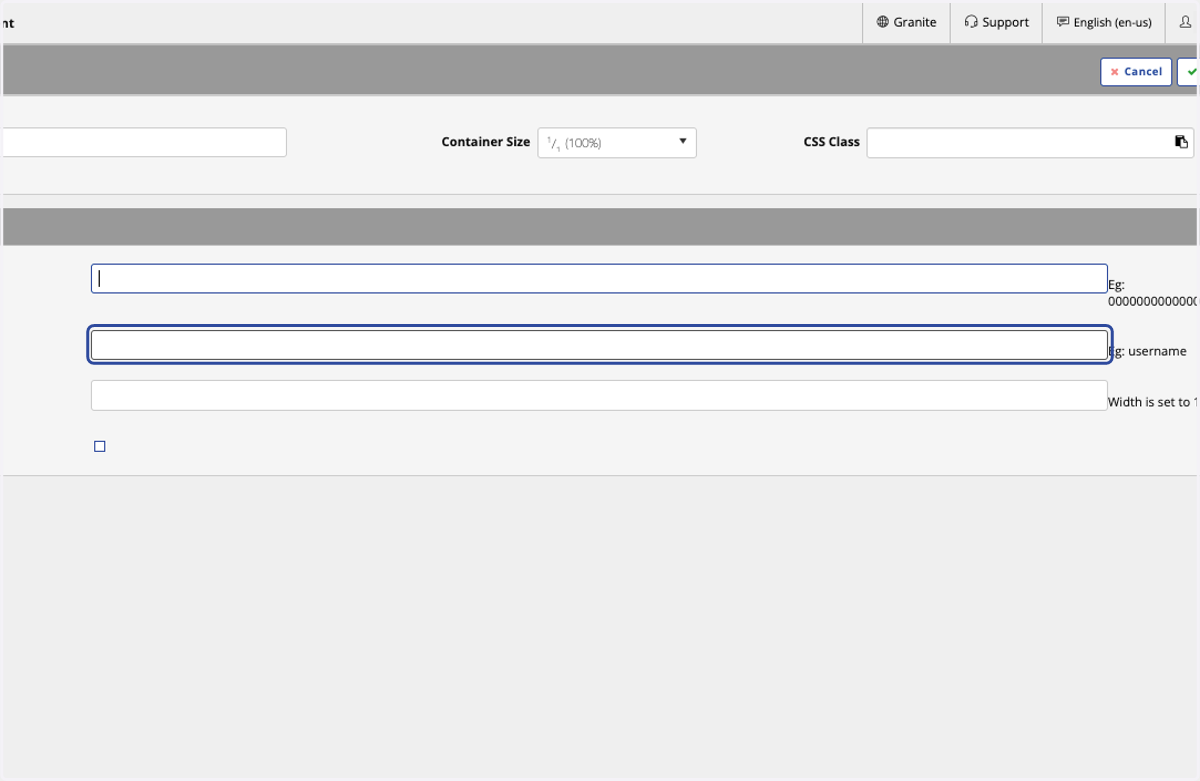Click the text field left of Container Size
Screen dimensions: 1200x781
[x=144, y=142]
